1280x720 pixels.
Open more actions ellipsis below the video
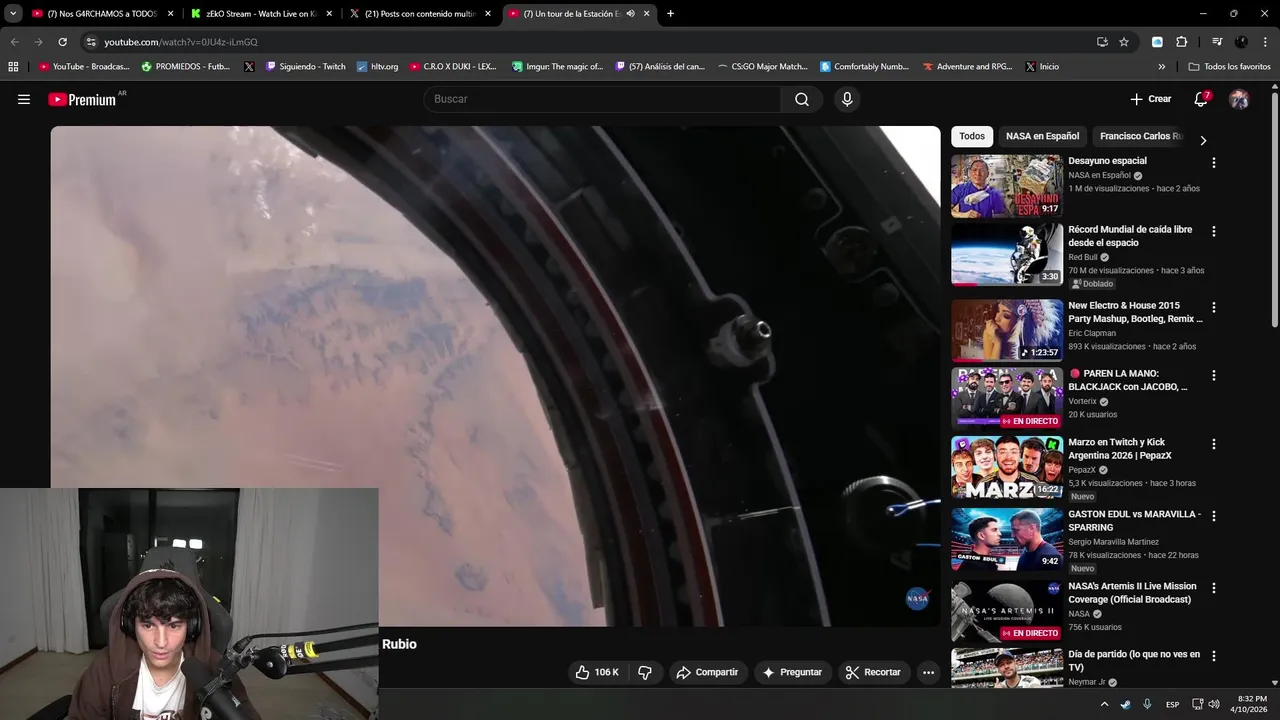928,672
